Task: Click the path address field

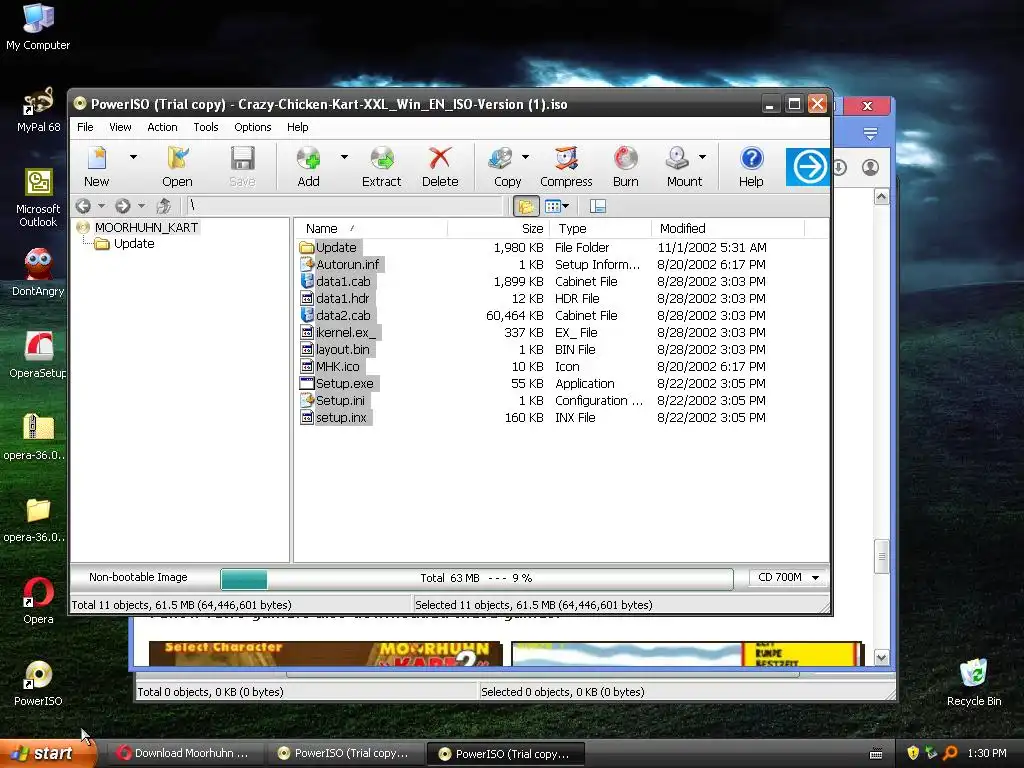Action: pos(344,206)
